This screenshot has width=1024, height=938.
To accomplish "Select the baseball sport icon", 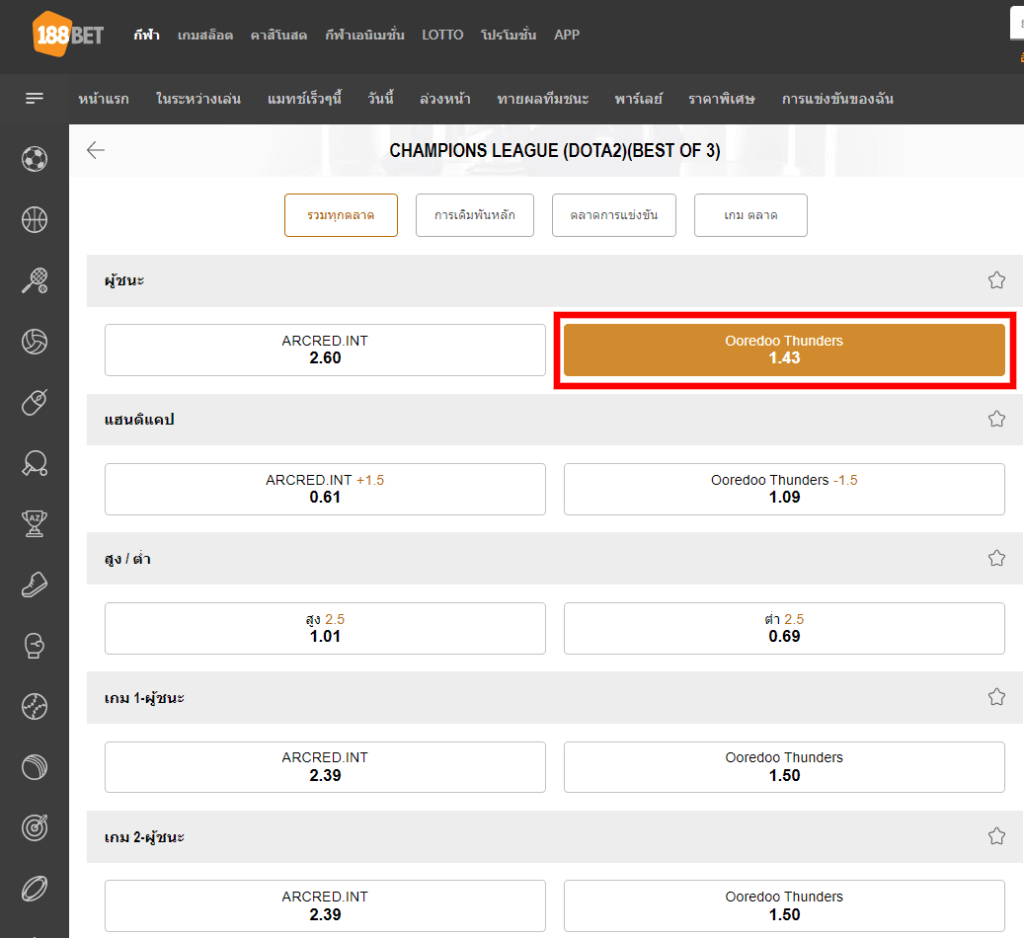I will point(34,706).
